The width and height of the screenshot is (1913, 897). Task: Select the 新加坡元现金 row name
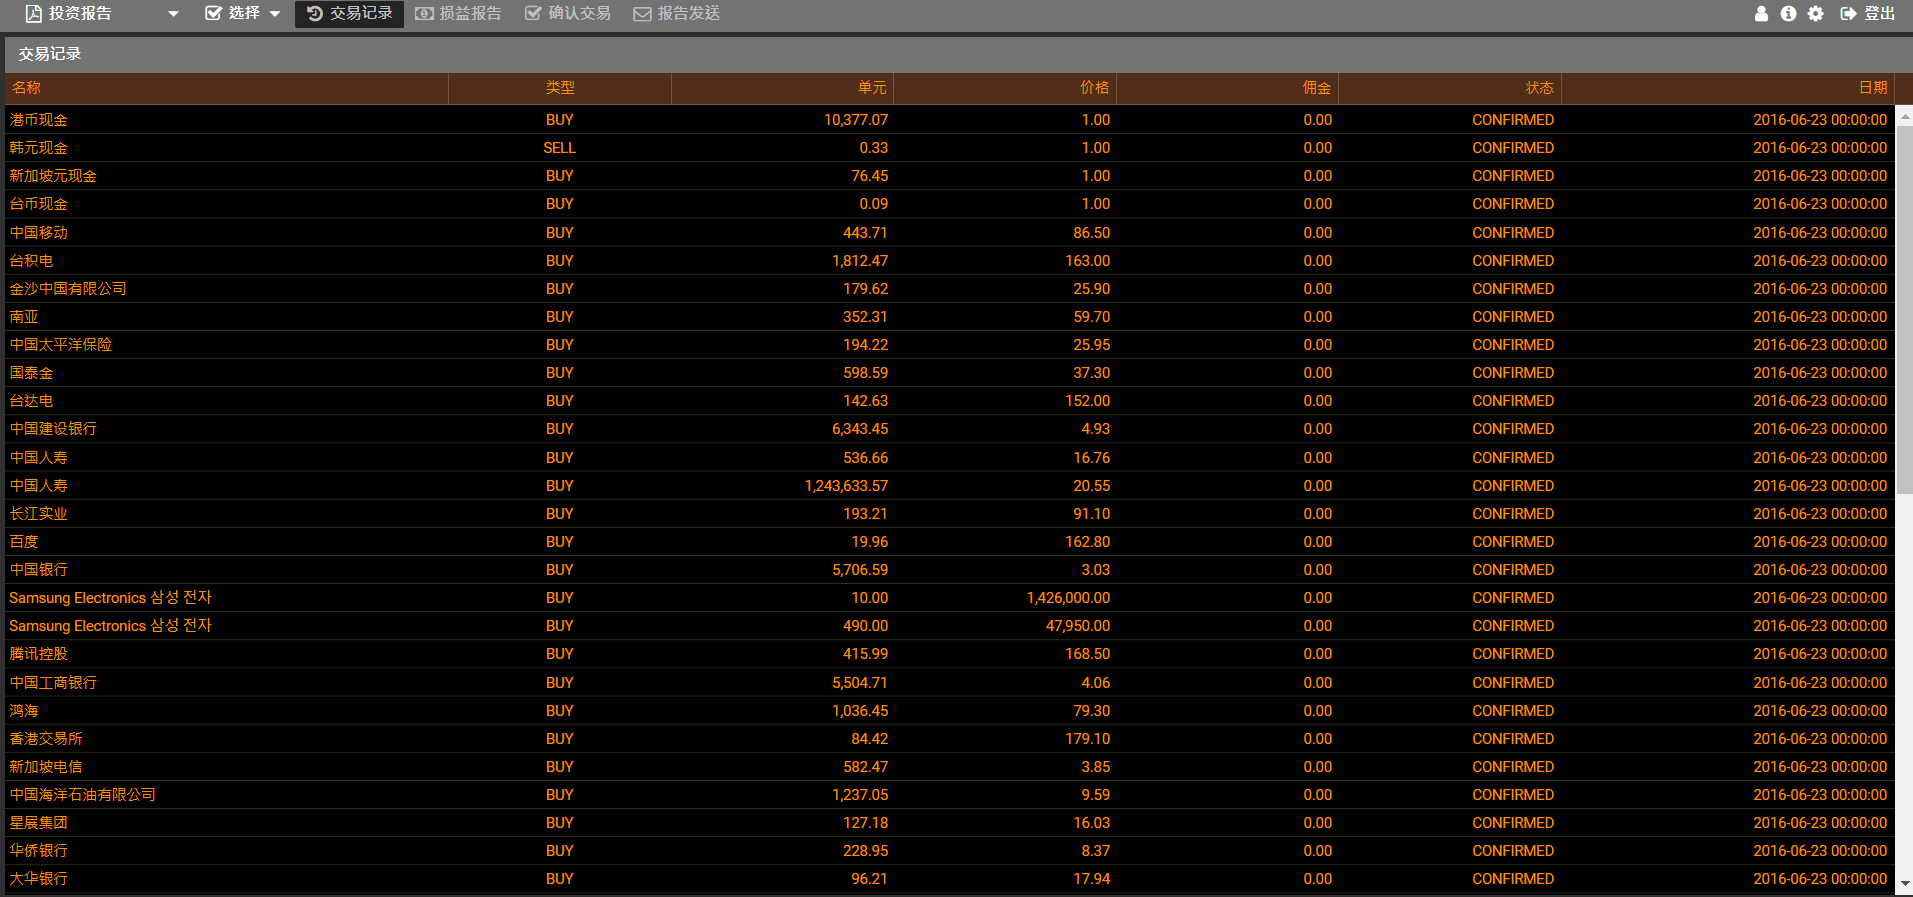(53, 176)
